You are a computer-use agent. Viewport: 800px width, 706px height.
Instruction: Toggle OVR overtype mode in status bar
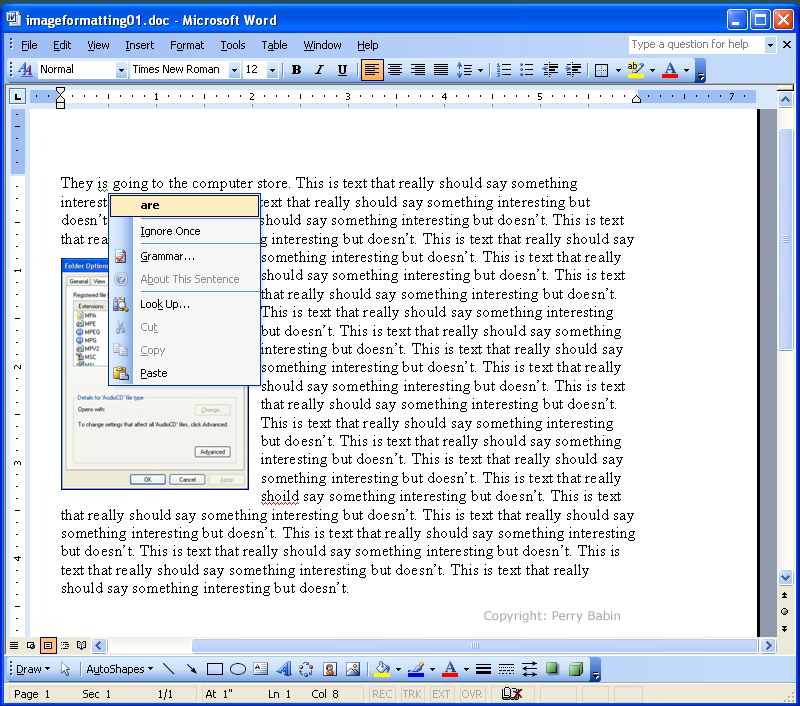tap(471, 694)
